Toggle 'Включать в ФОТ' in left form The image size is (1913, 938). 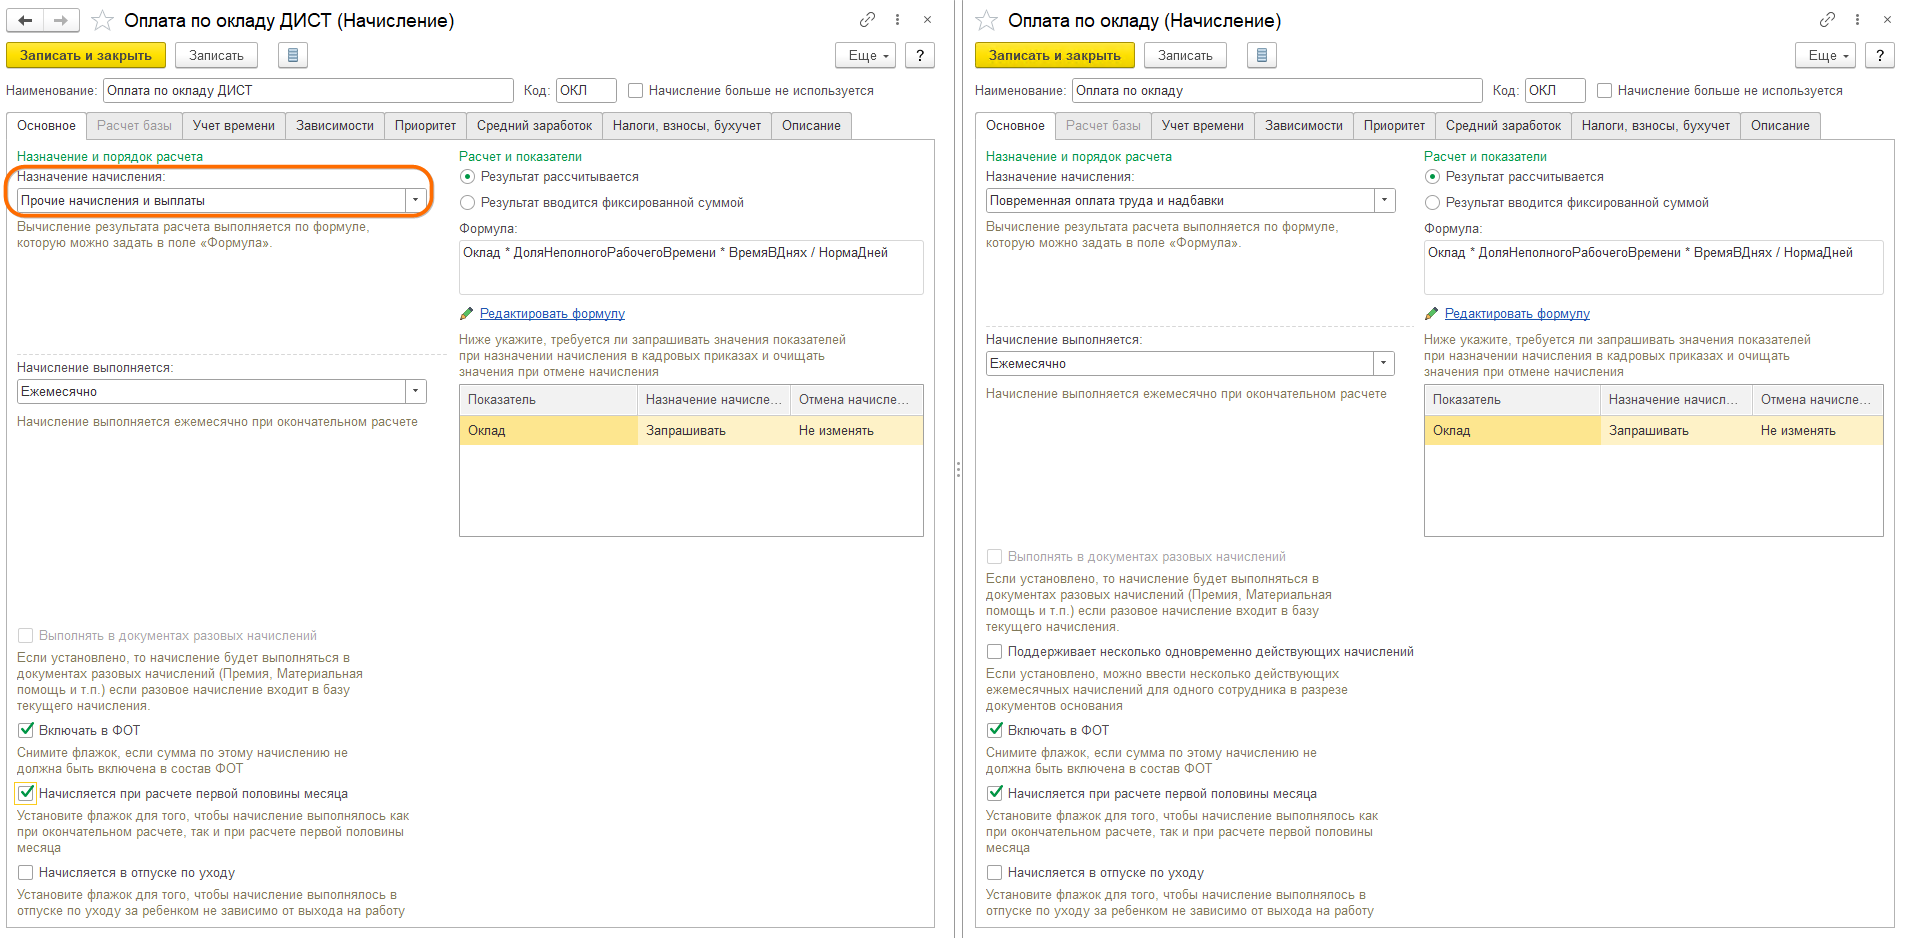point(27,730)
